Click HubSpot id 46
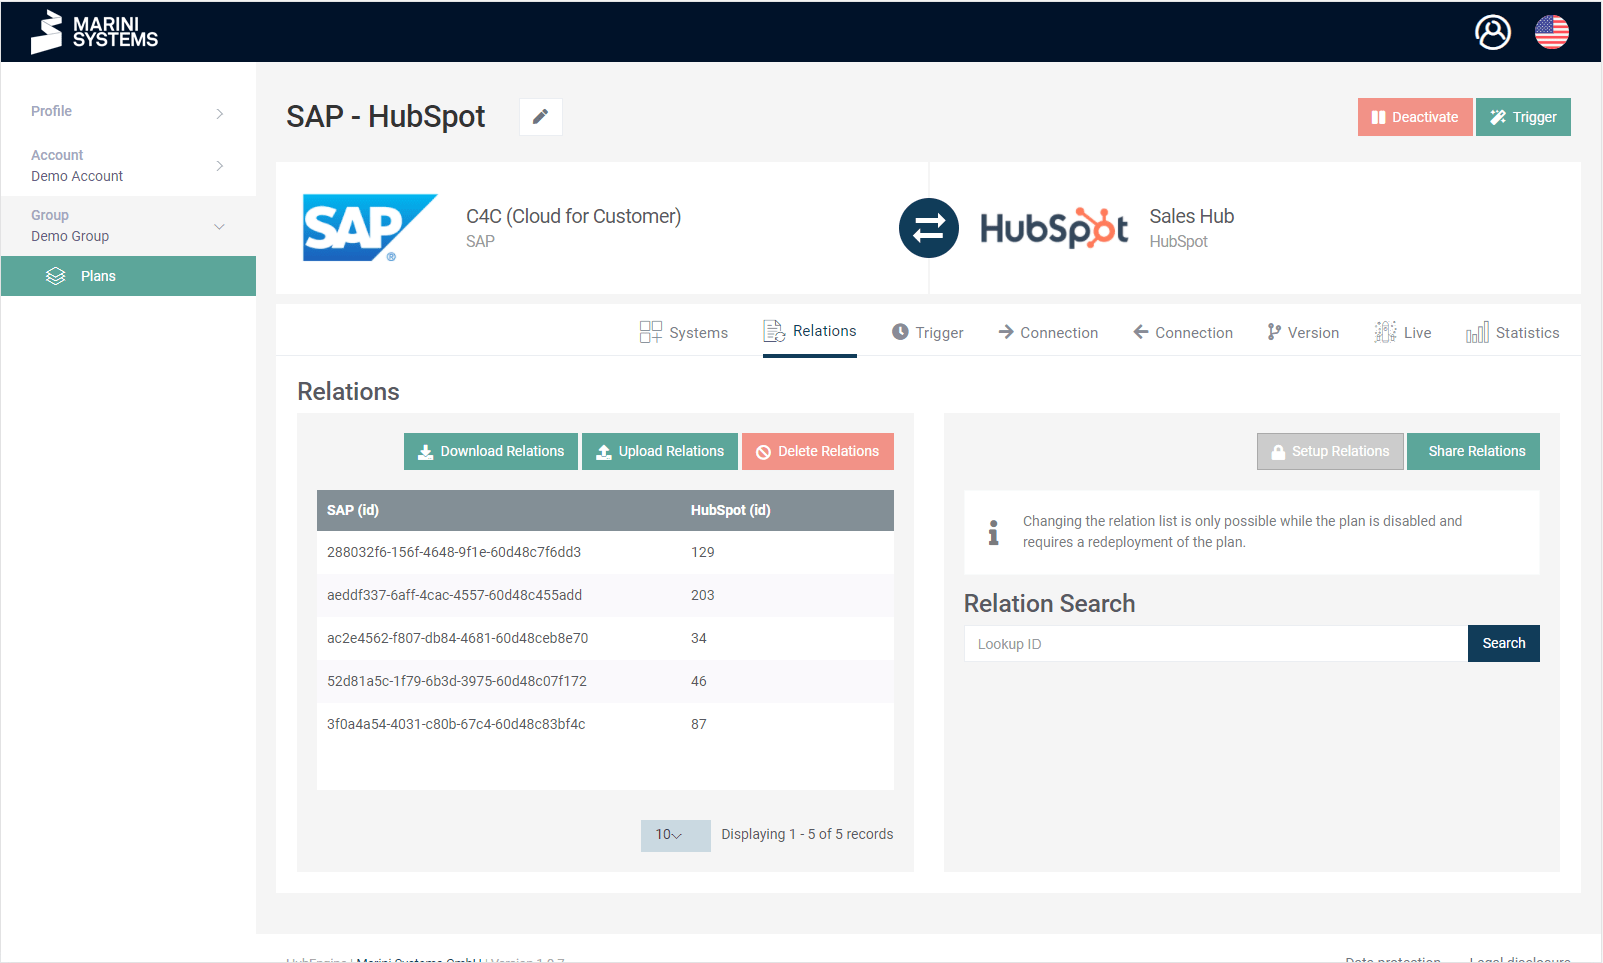Screen dimensions: 1603x963 tap(699, 681)
